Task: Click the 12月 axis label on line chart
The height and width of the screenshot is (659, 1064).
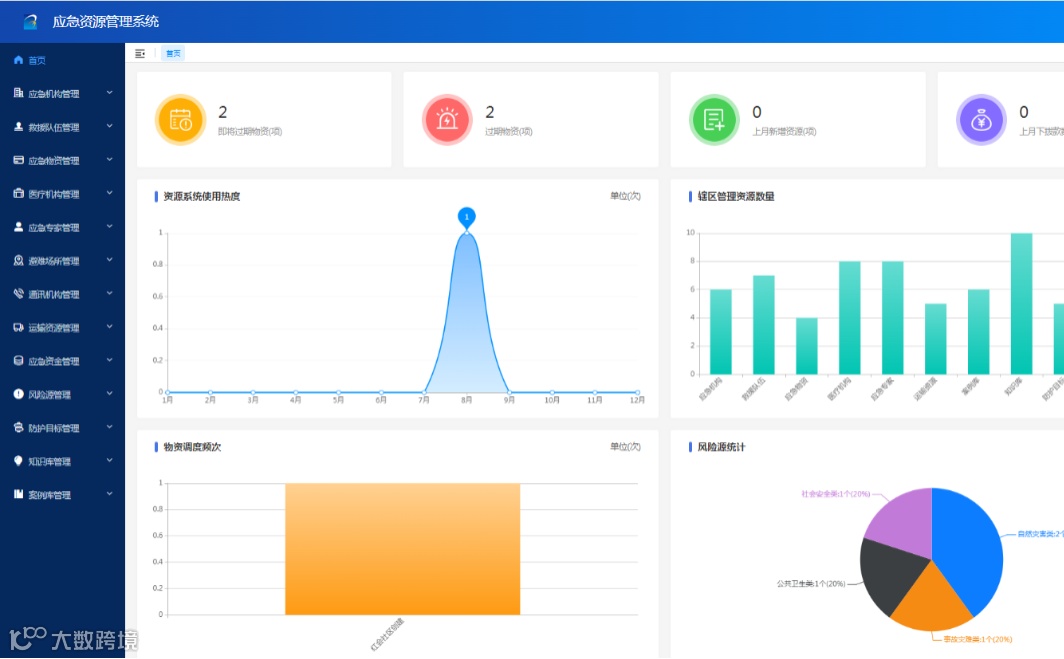Action: (637, 400)
